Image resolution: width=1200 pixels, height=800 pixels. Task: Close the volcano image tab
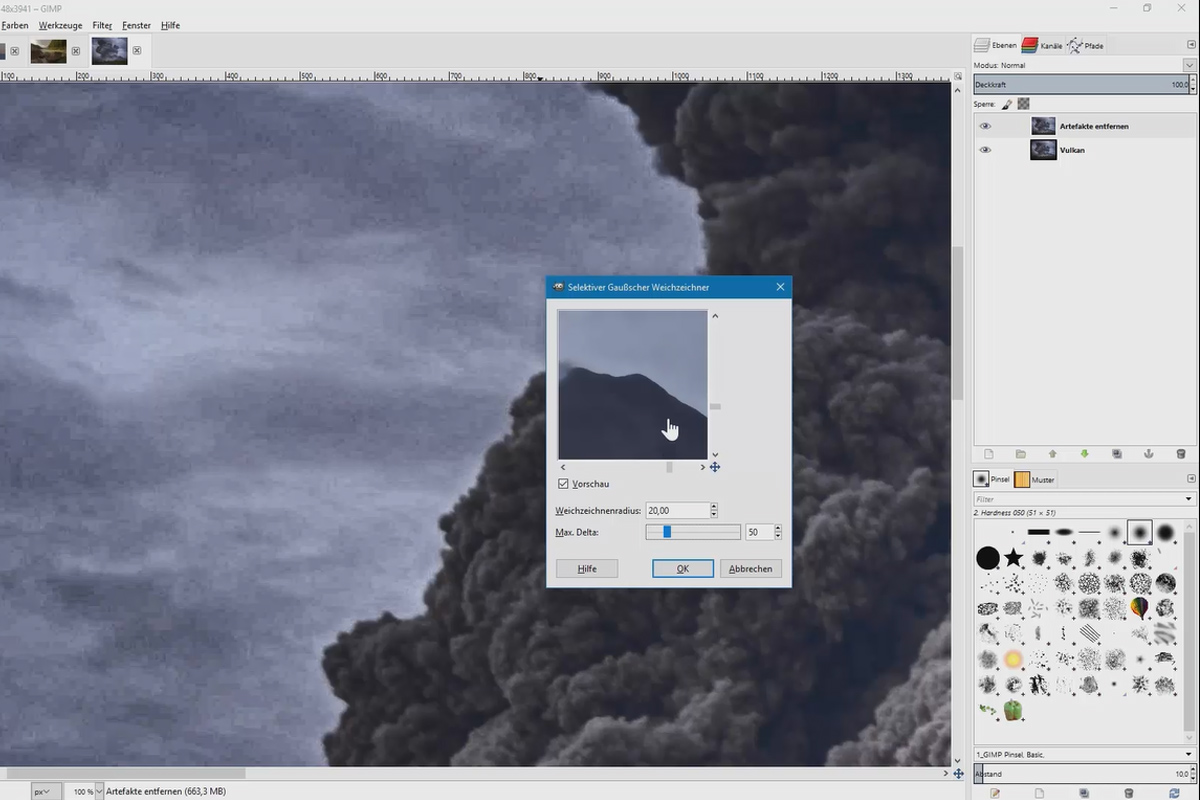tap(137, 50)
